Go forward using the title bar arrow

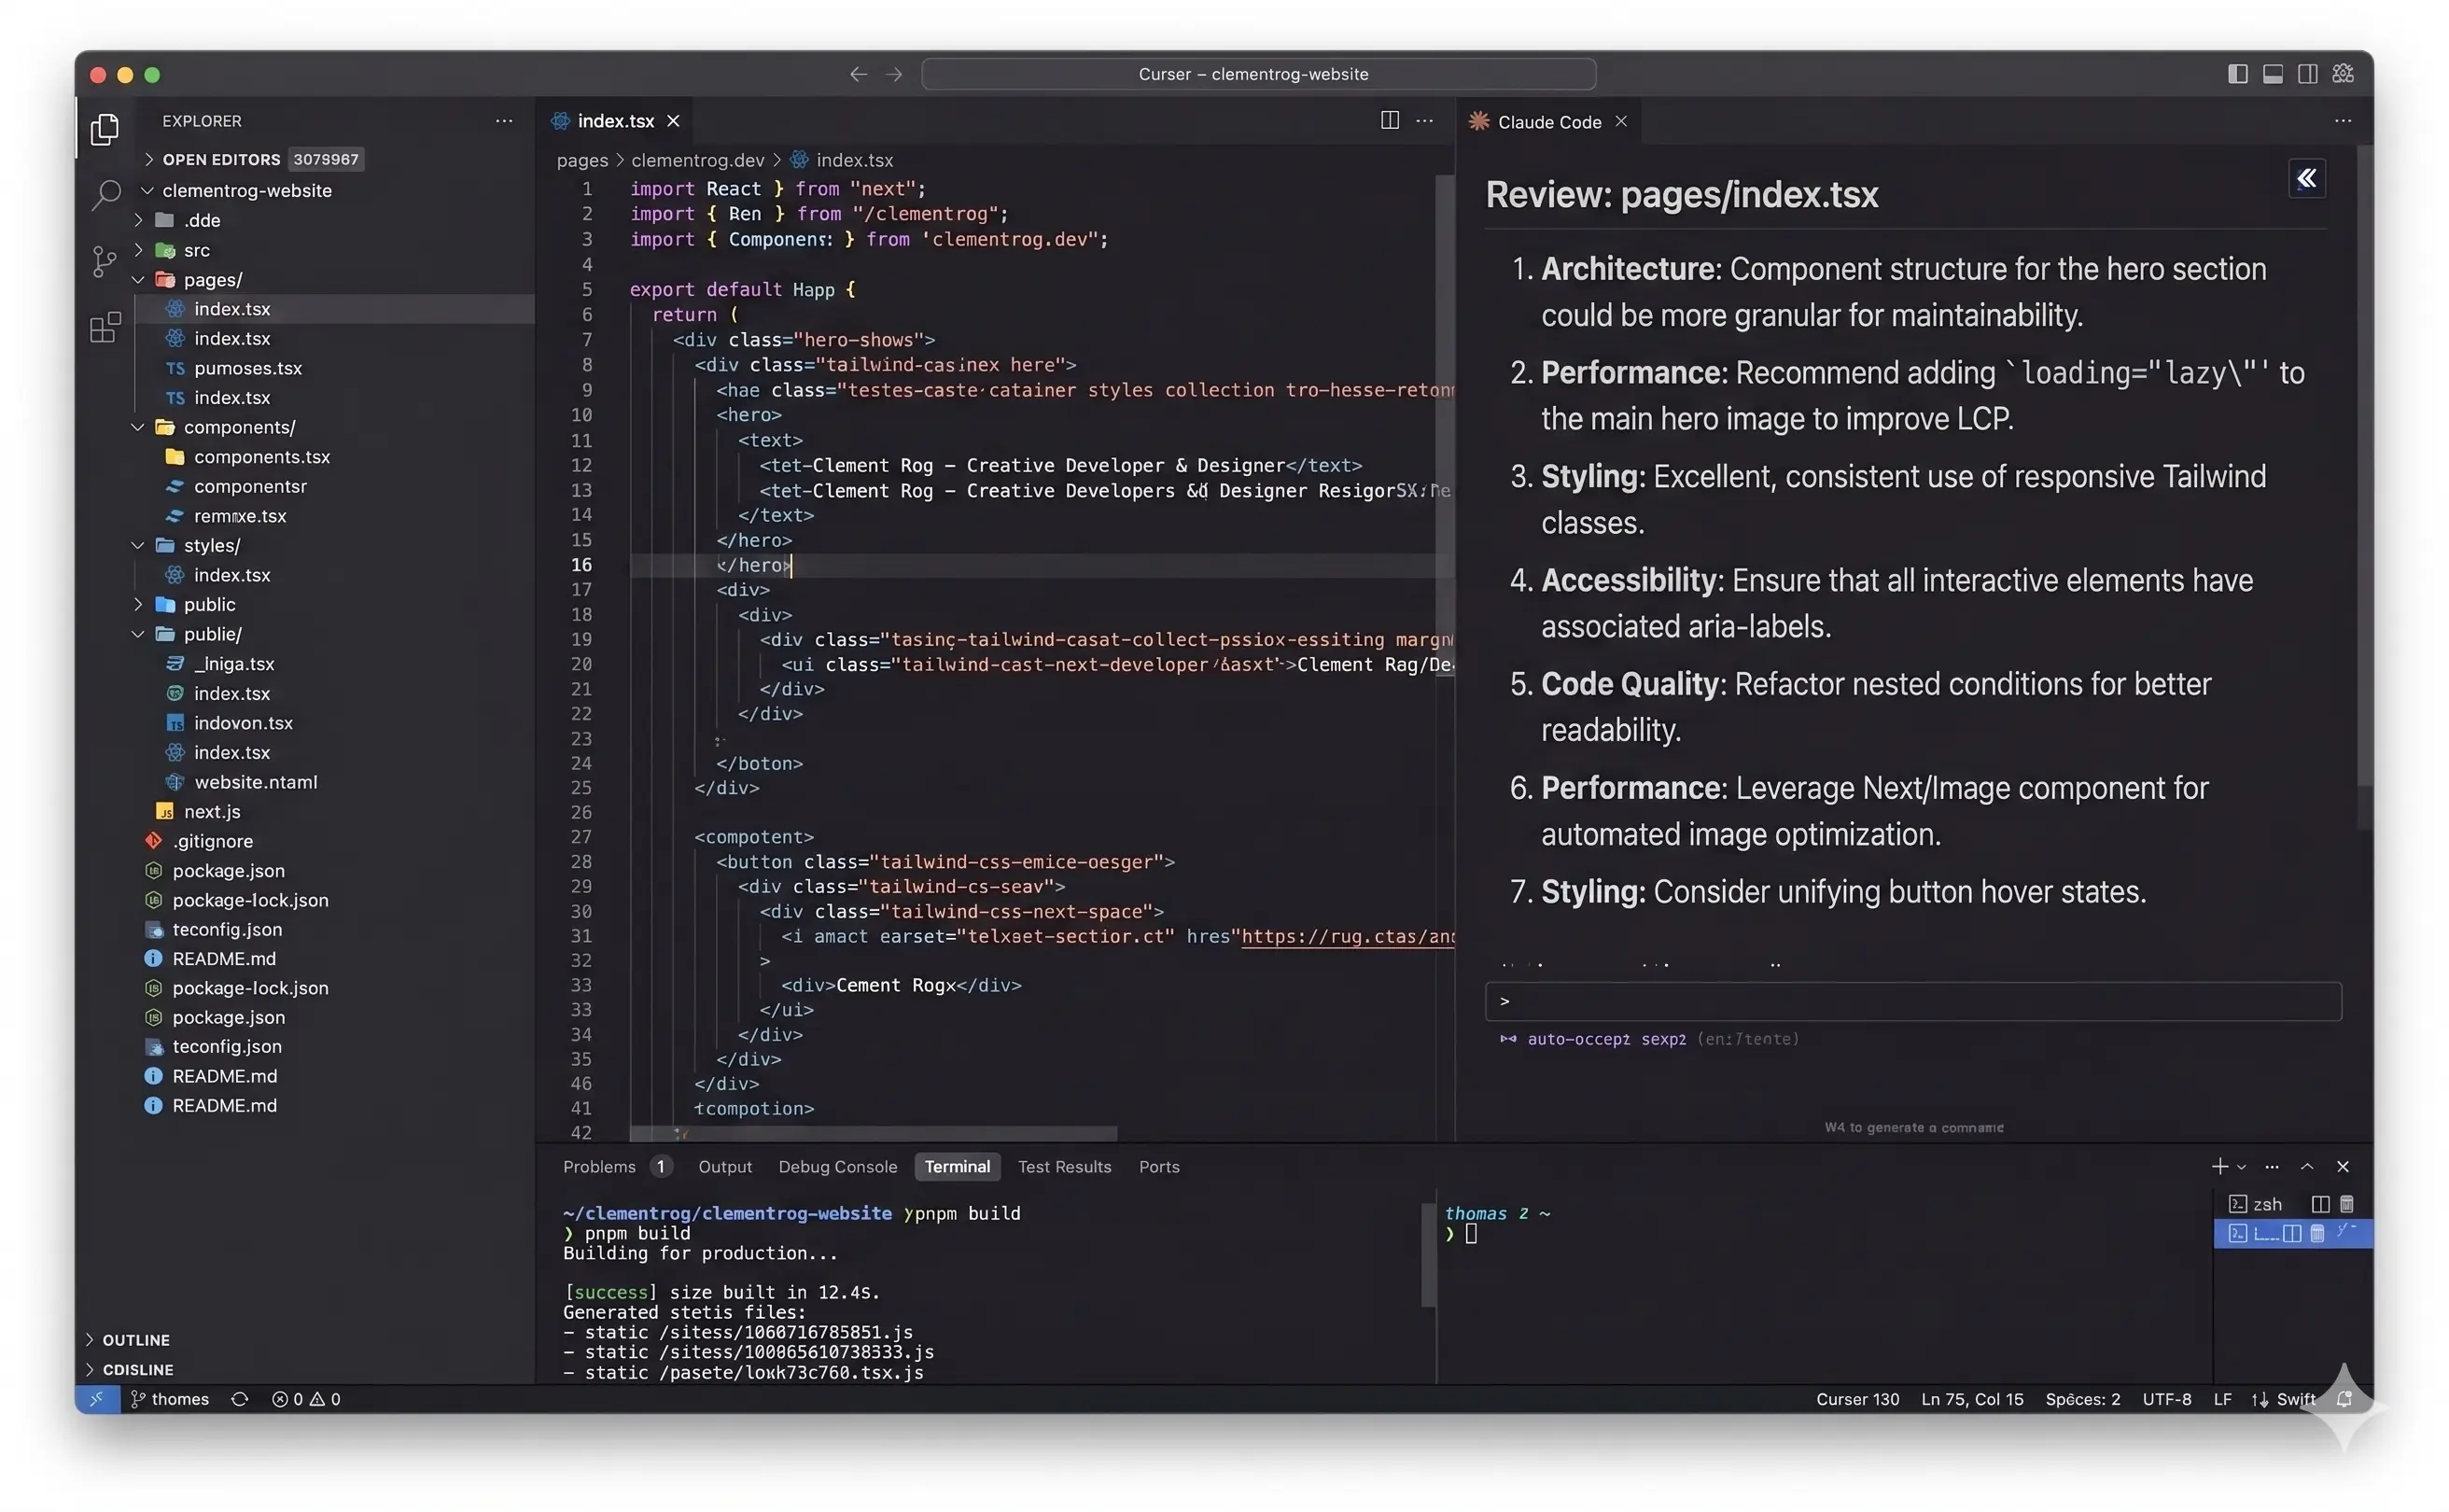tap(894, 74)
